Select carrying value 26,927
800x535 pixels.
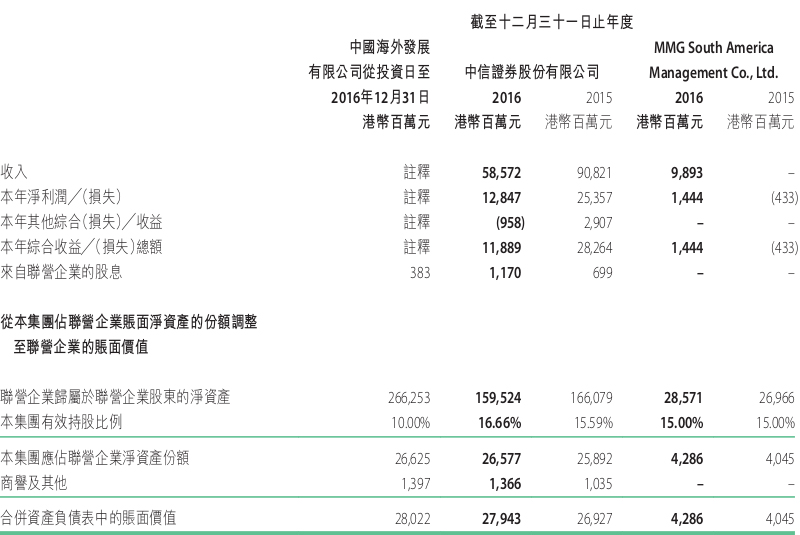(594, 519)
